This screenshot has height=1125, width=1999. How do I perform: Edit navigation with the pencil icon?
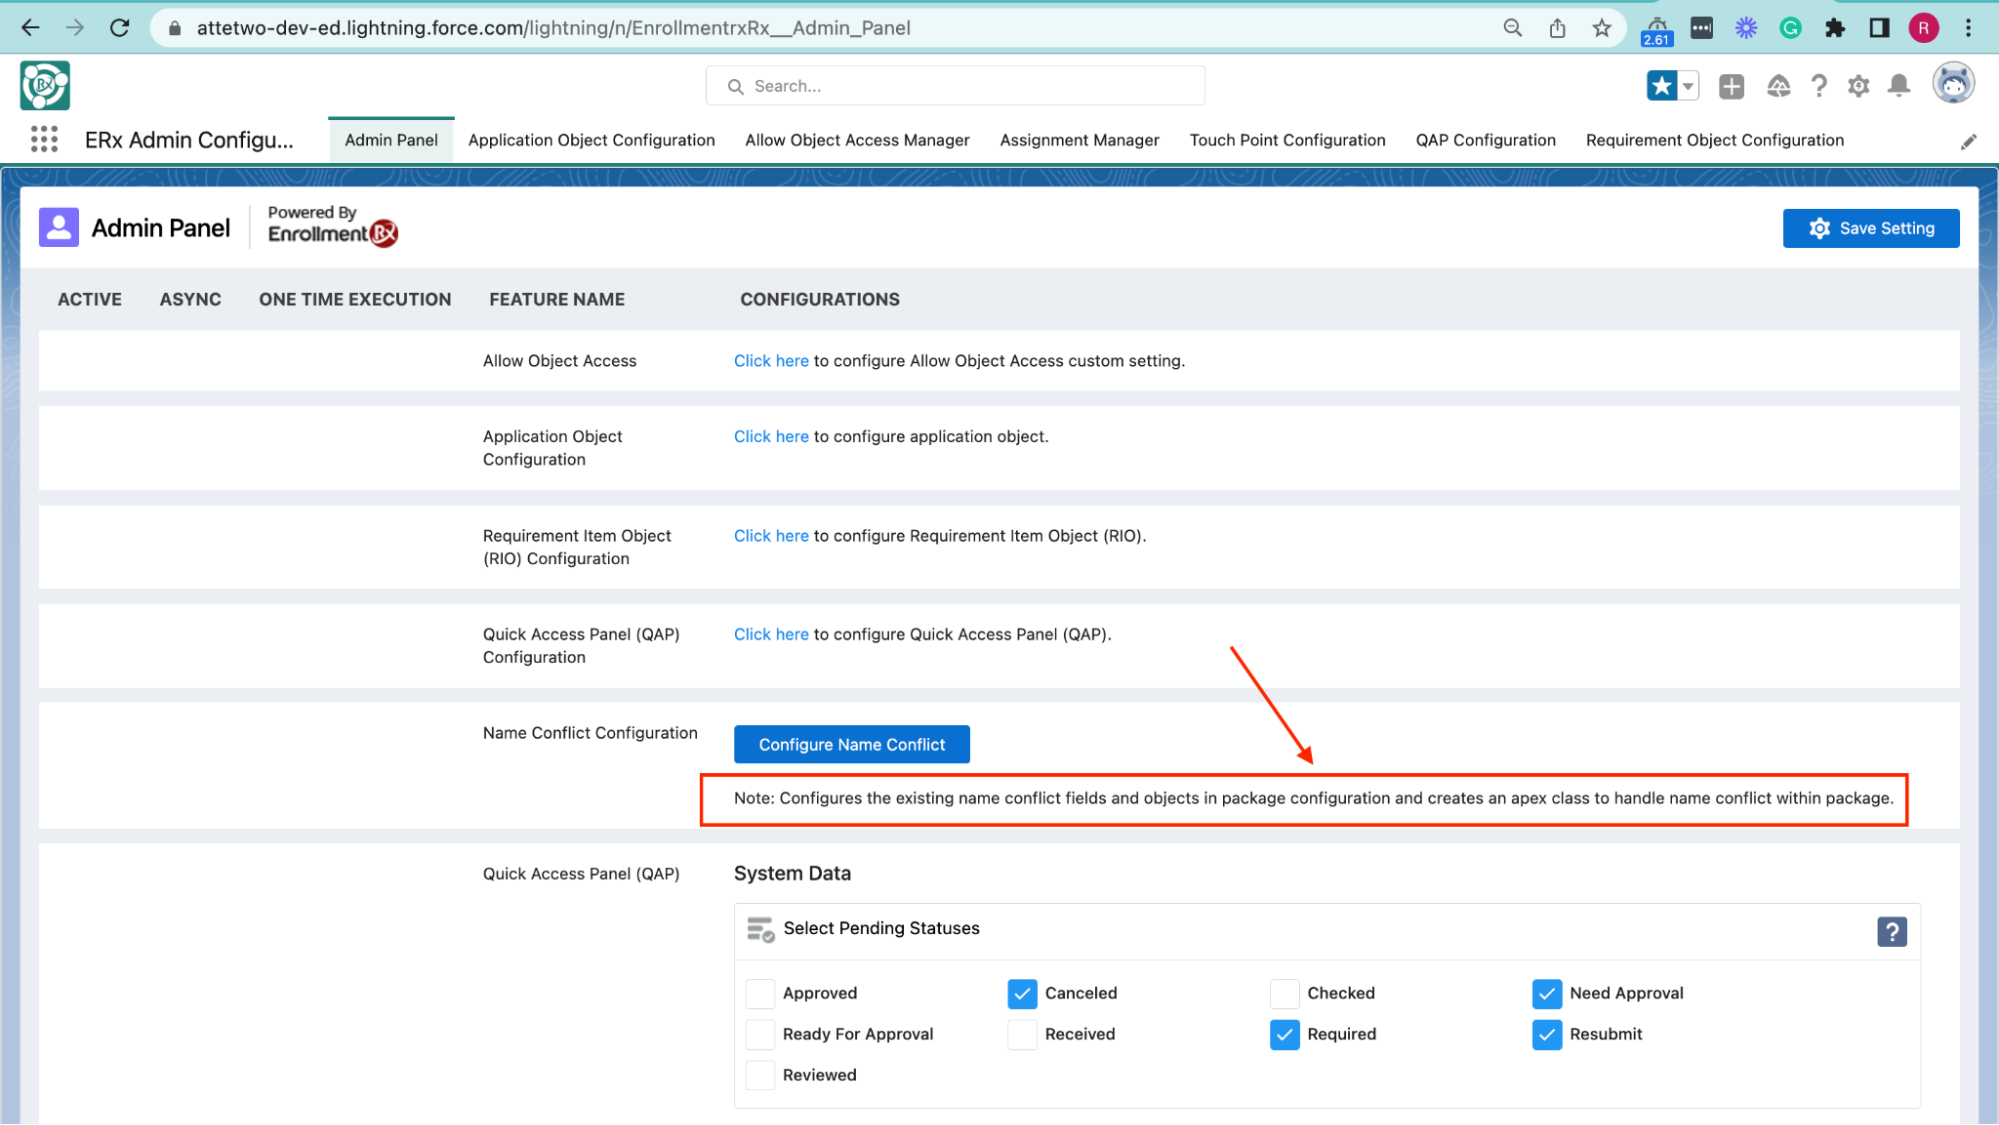pyautogui.click(x=1968, y=142)
